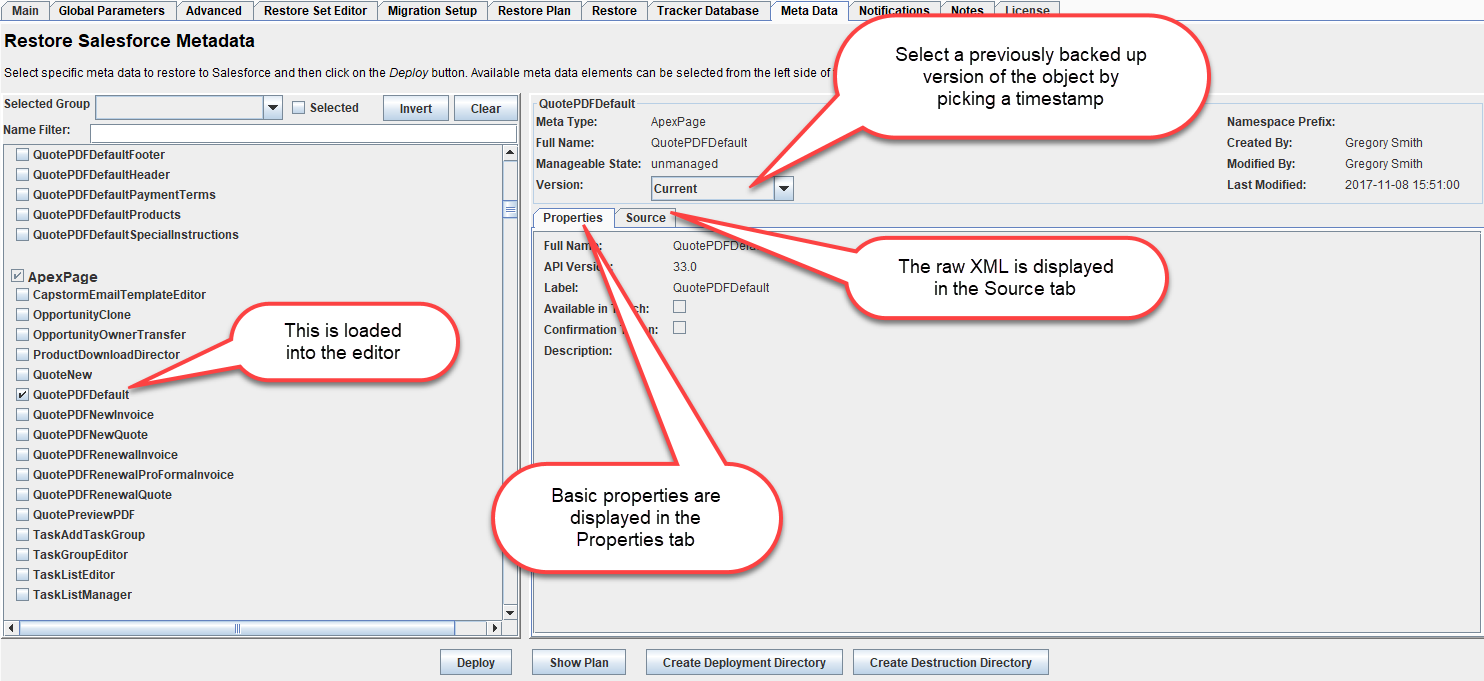The height and width of the screenshot is (681, 1484).
Task: Check TaskListEditor checkbox
Action: tap(23, 575)
